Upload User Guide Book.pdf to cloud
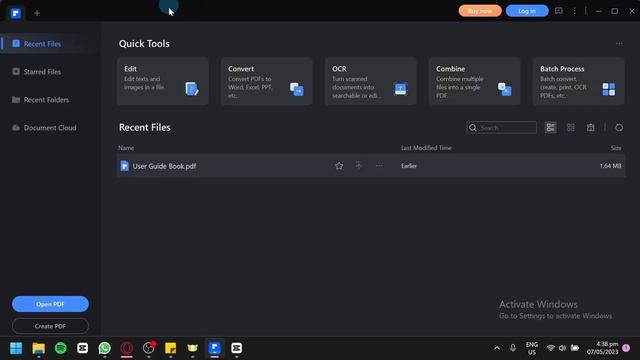 tap(359, 166)
